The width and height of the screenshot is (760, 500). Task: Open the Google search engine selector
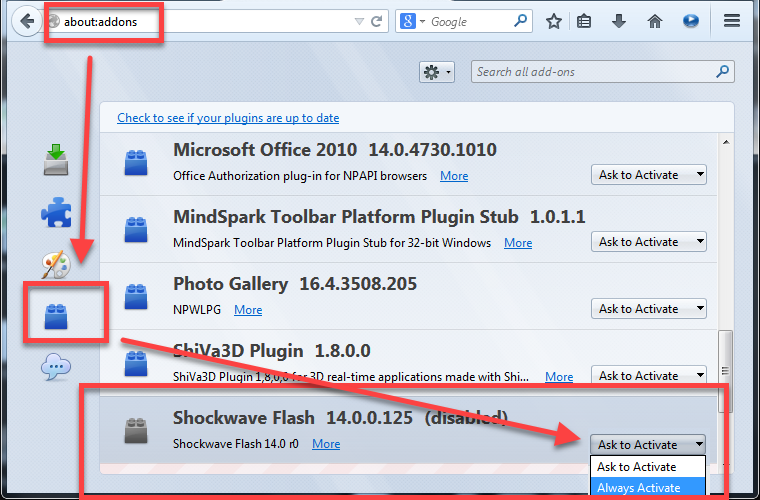[x=412, y=22]
